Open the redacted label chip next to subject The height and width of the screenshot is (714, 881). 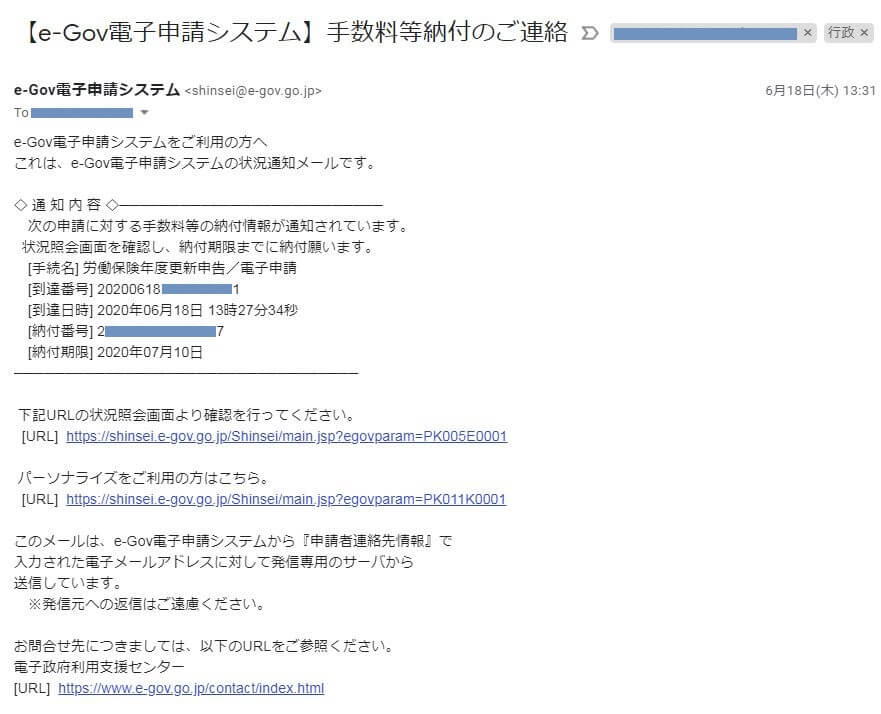(704, 33)
